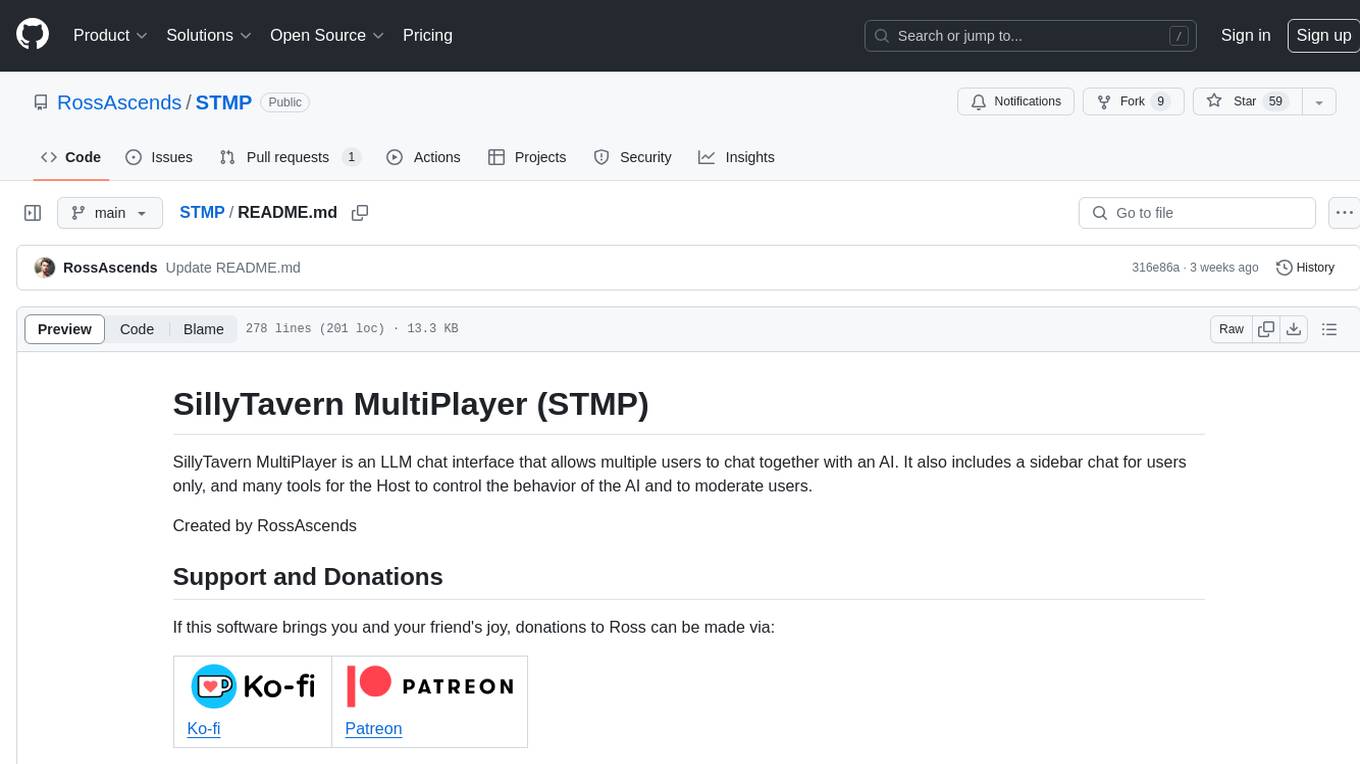This screenshot has width=1360, height=764.
Task: Open the RossAscends commit author link
Action: click(110, 267)
